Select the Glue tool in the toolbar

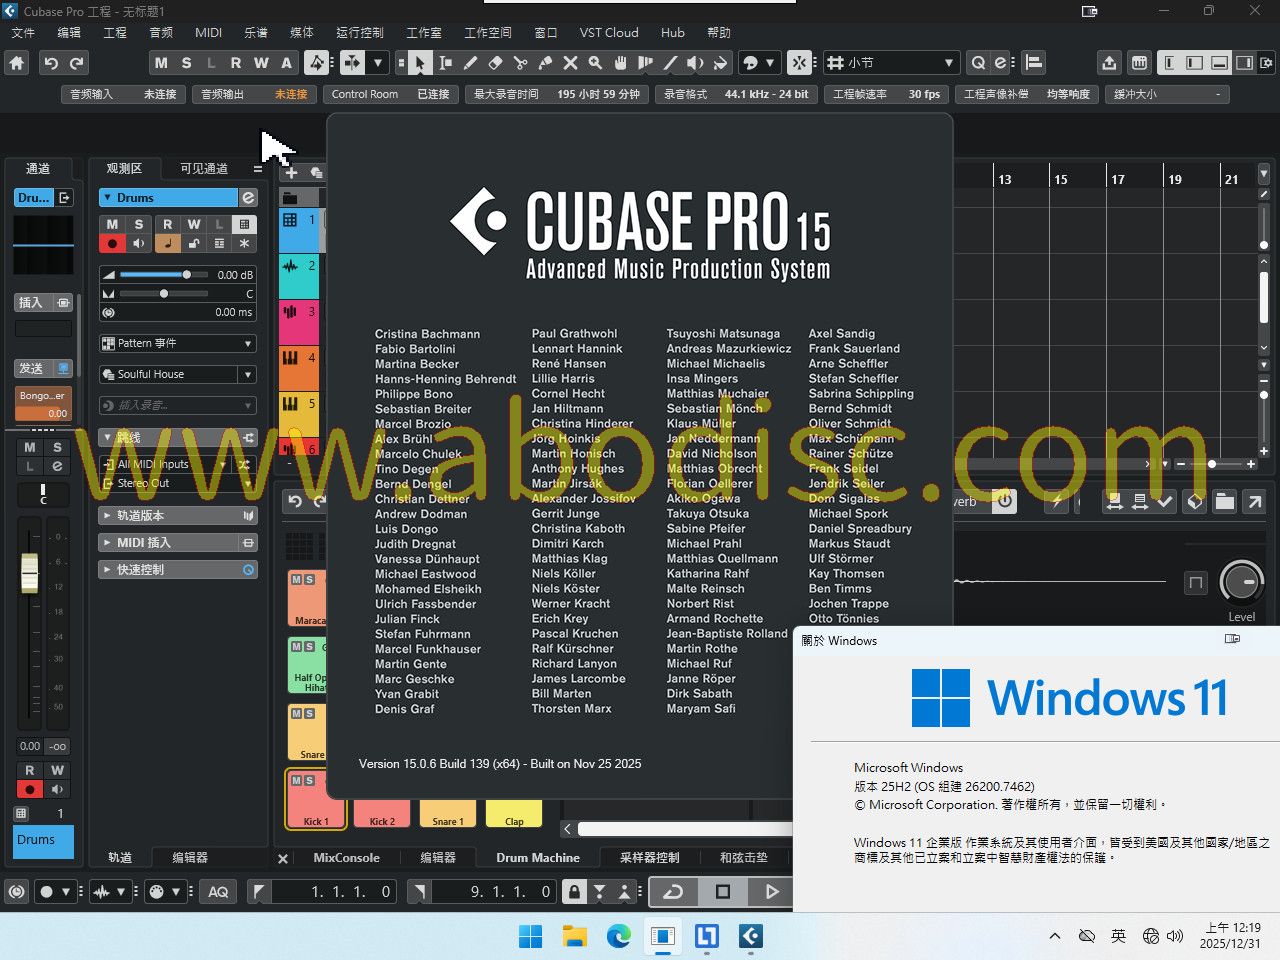[545, 63]
